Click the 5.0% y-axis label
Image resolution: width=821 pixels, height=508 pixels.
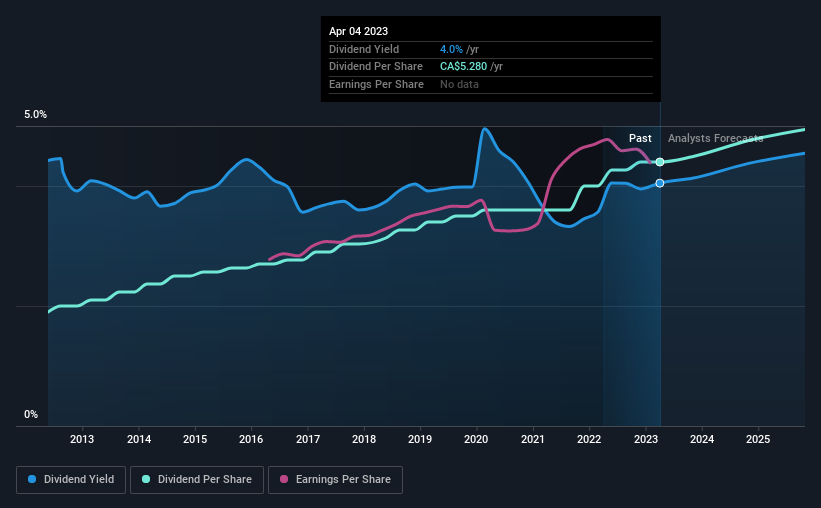coord(35,114)
